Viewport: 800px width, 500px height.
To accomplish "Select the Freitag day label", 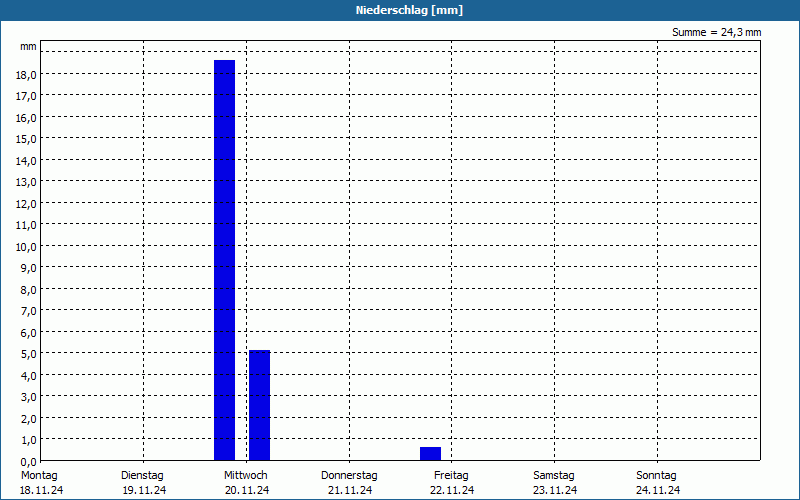I will pos(451,475).
